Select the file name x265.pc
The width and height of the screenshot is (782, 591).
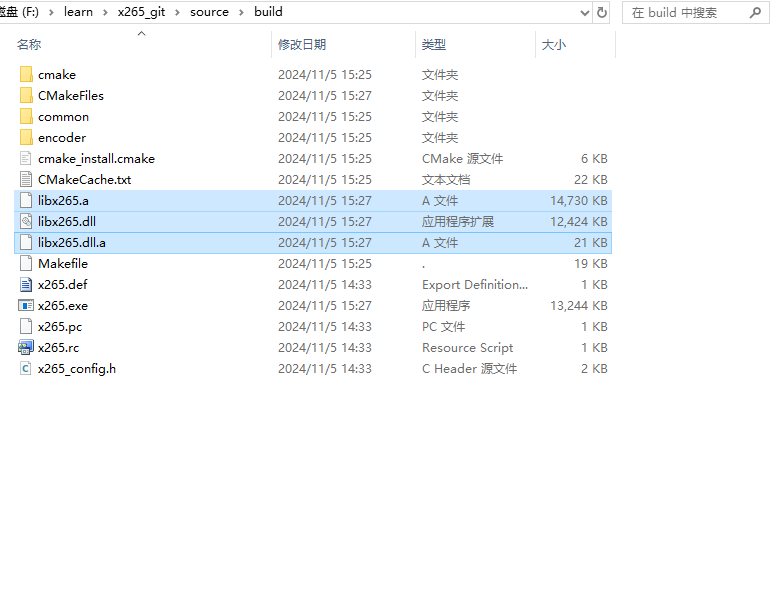pos(60,327)
